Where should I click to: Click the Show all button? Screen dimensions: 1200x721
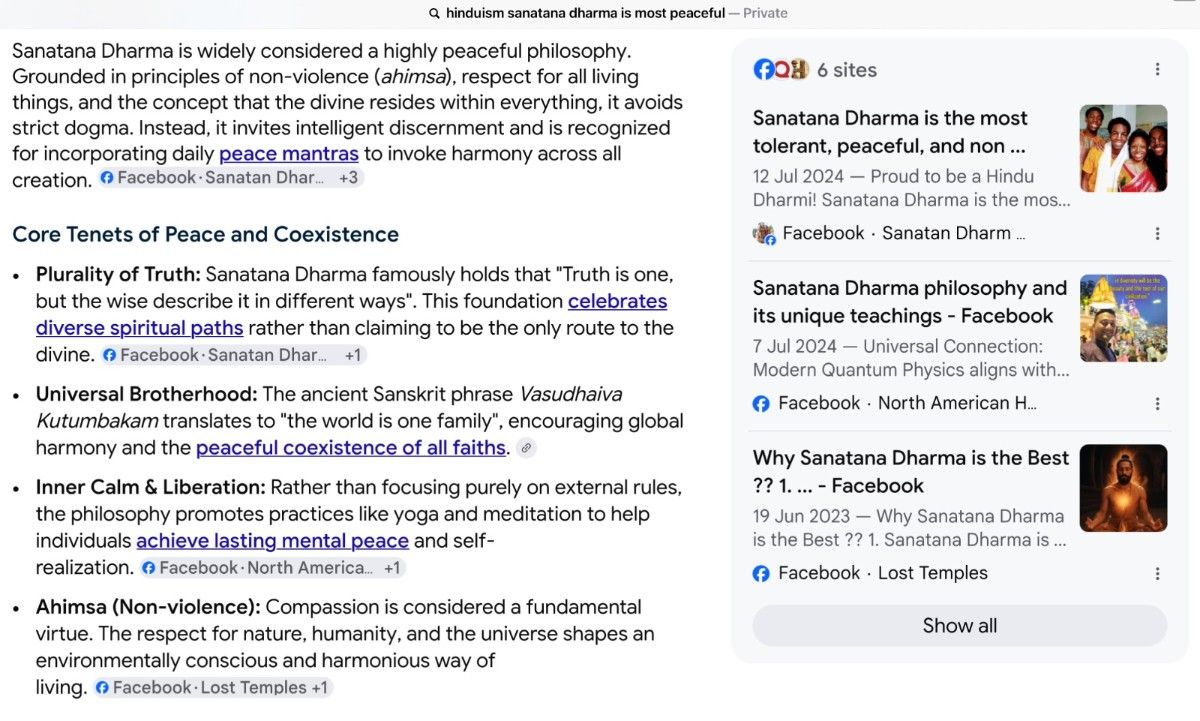coord(960,626)
